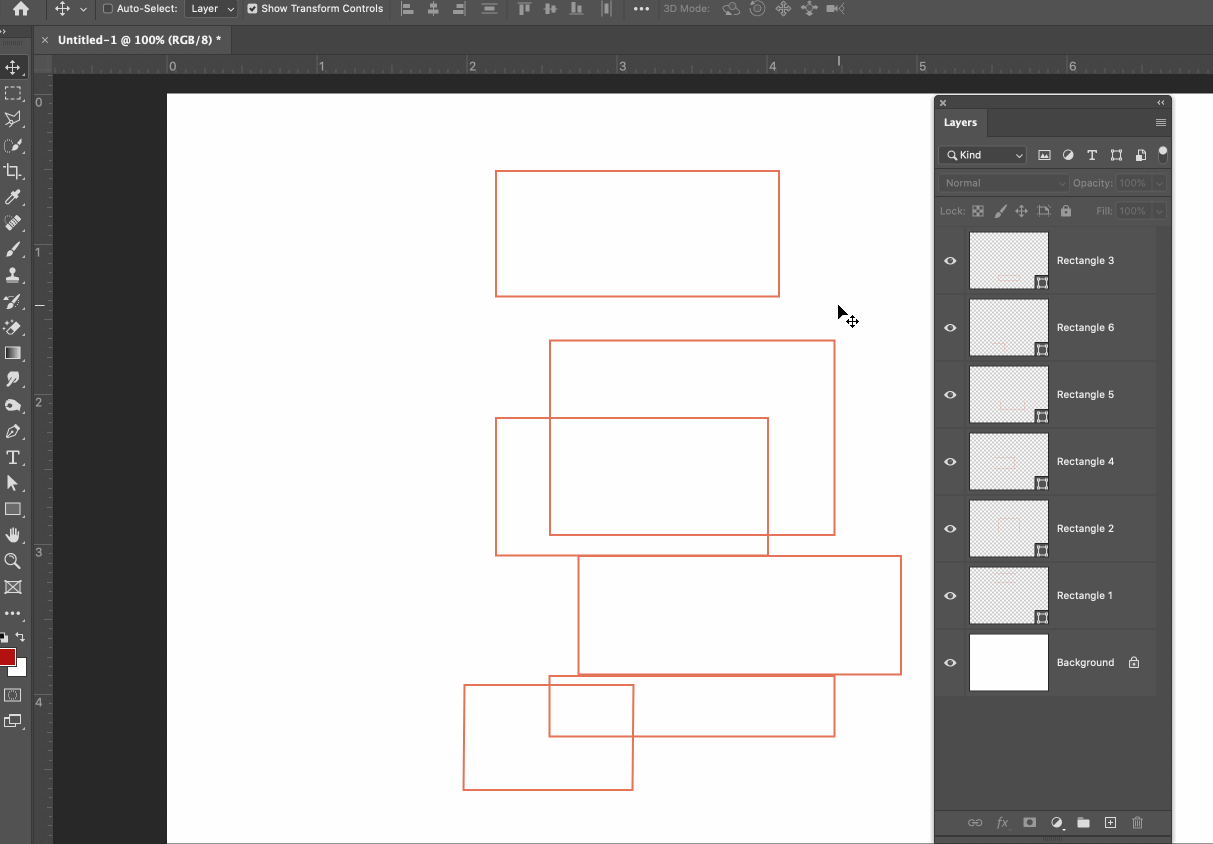This screenshot has width=1213, height=844.
Task: Select the Crop tool
Action: click(x=13, y=171)
